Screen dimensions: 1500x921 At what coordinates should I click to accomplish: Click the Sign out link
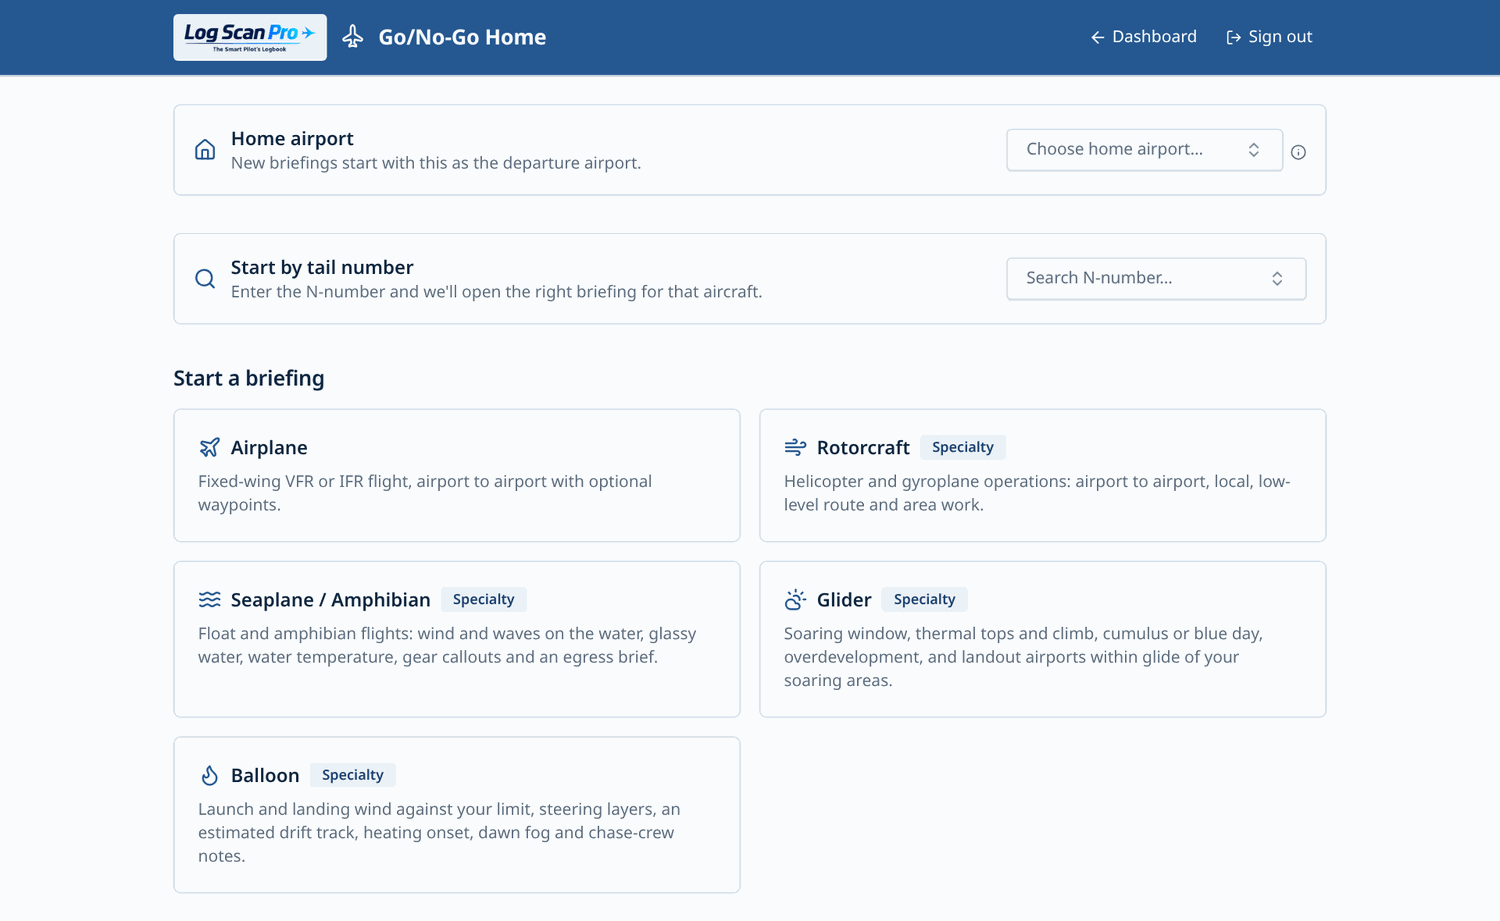(x=1269, y=37)
